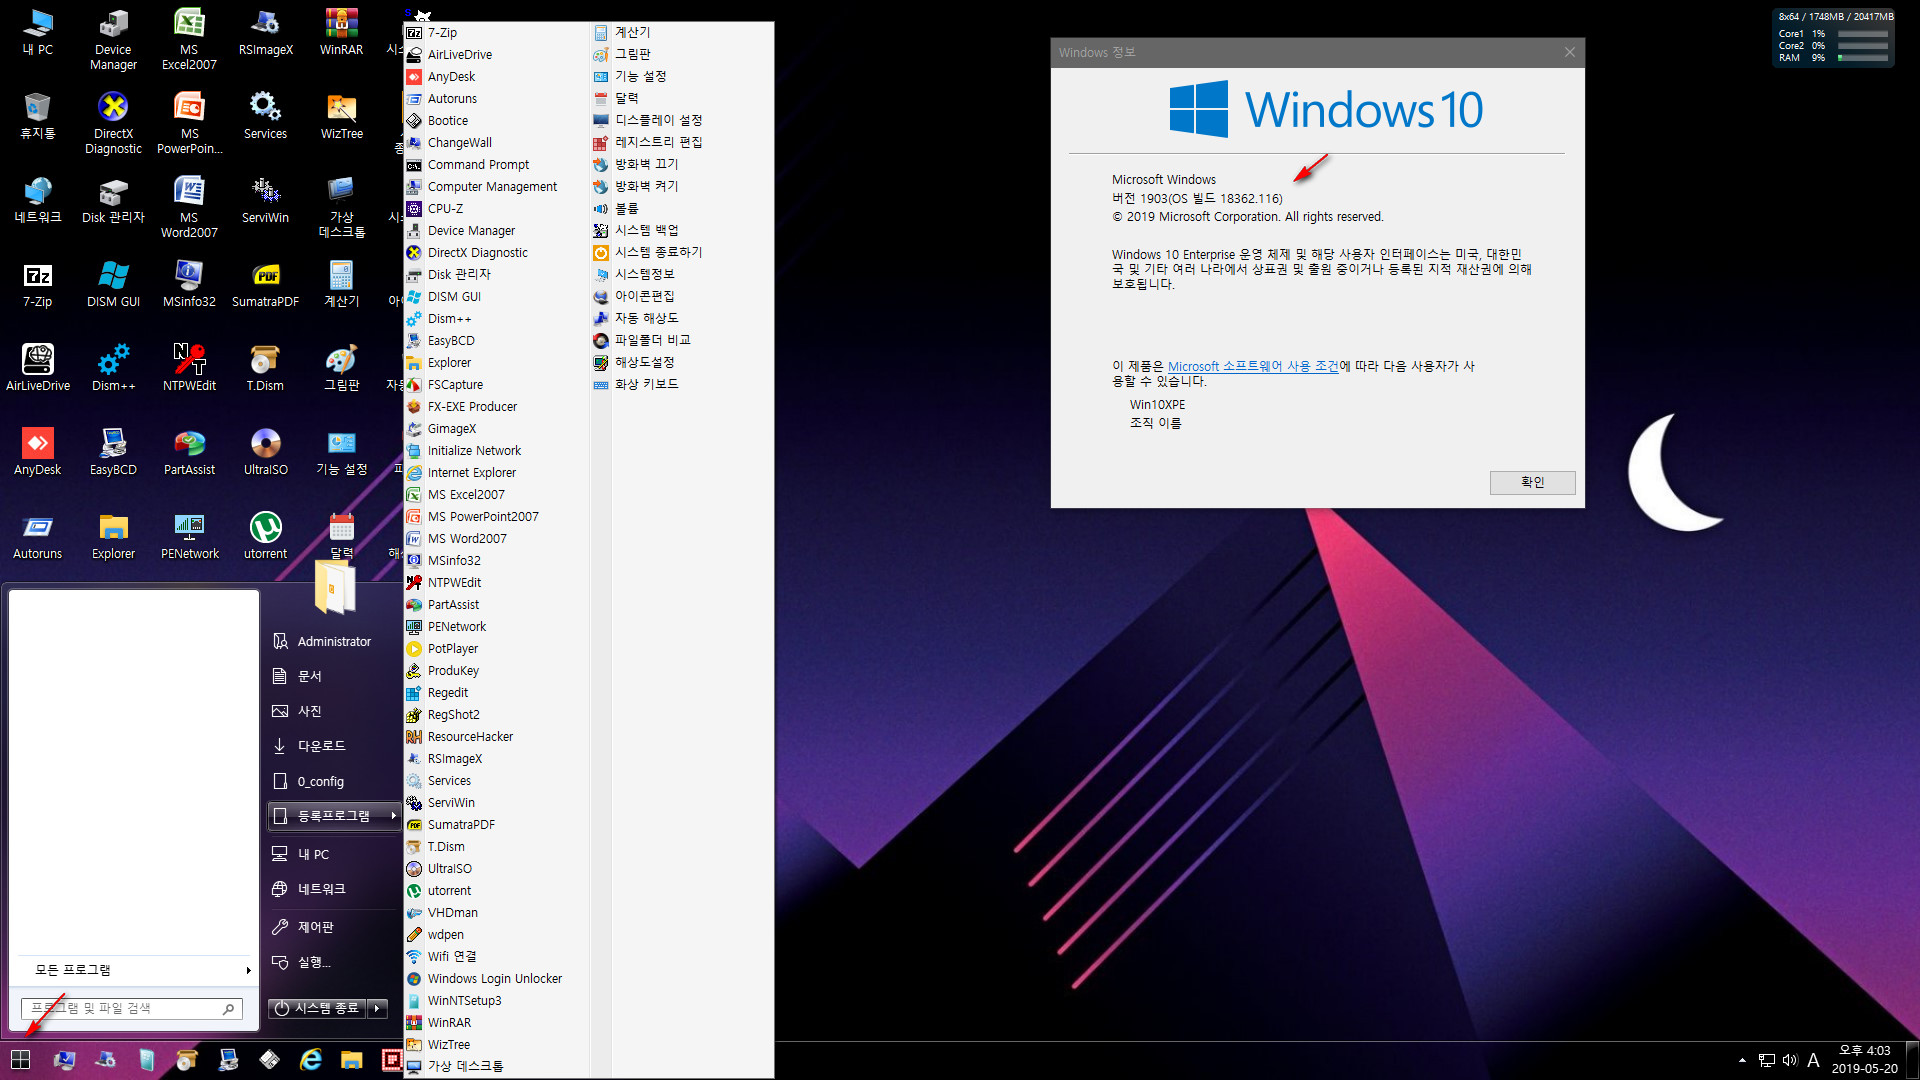The image size is (1920, 1080).
Task: Click the 시스템 종료 shutdown button
Action: point(317,1008)
